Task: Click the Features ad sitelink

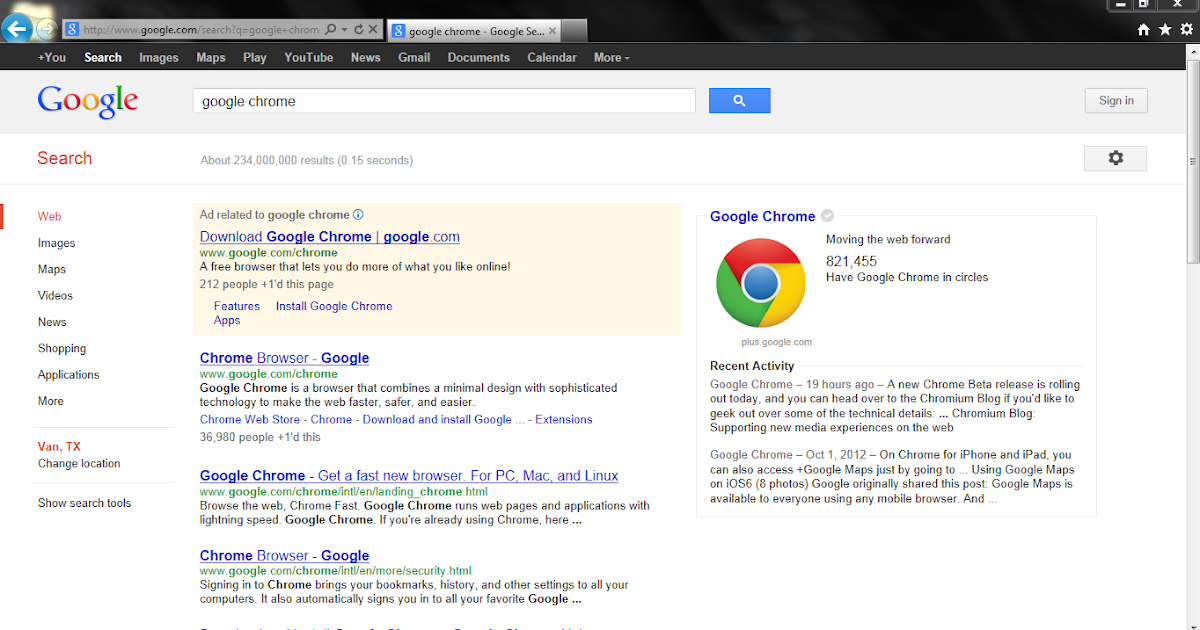Action: tap(237, 306)
